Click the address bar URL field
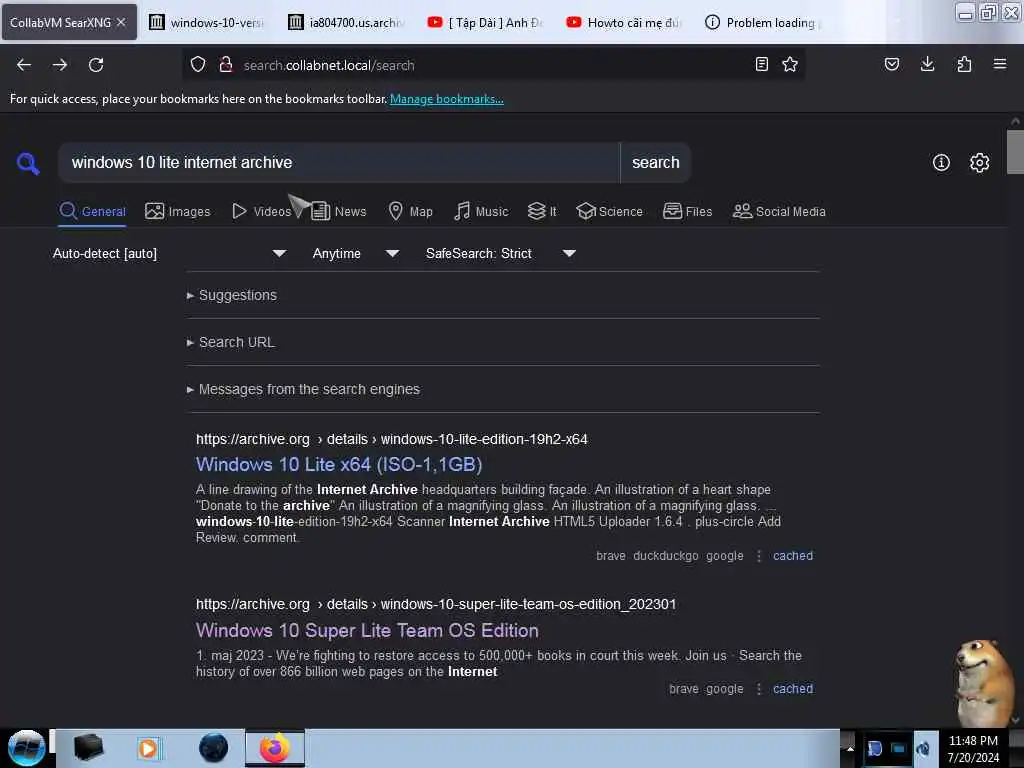Viewport: 1024px width, 768px height. 493,65
